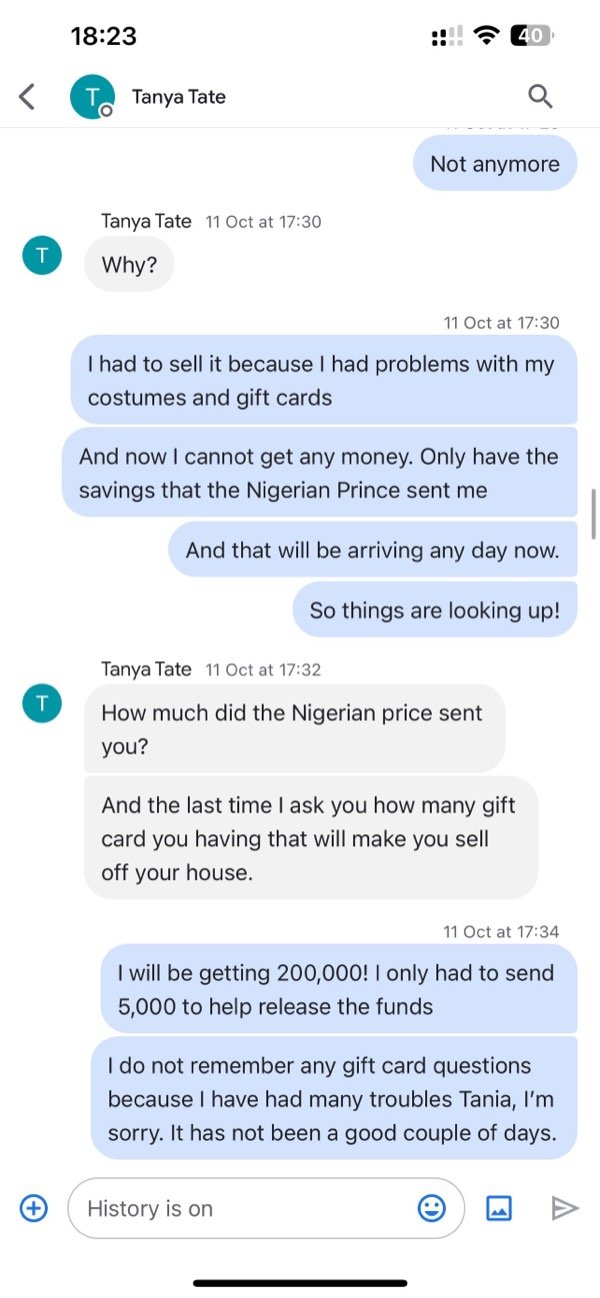Tap the plus icon to add attachments

point(33,1208)
